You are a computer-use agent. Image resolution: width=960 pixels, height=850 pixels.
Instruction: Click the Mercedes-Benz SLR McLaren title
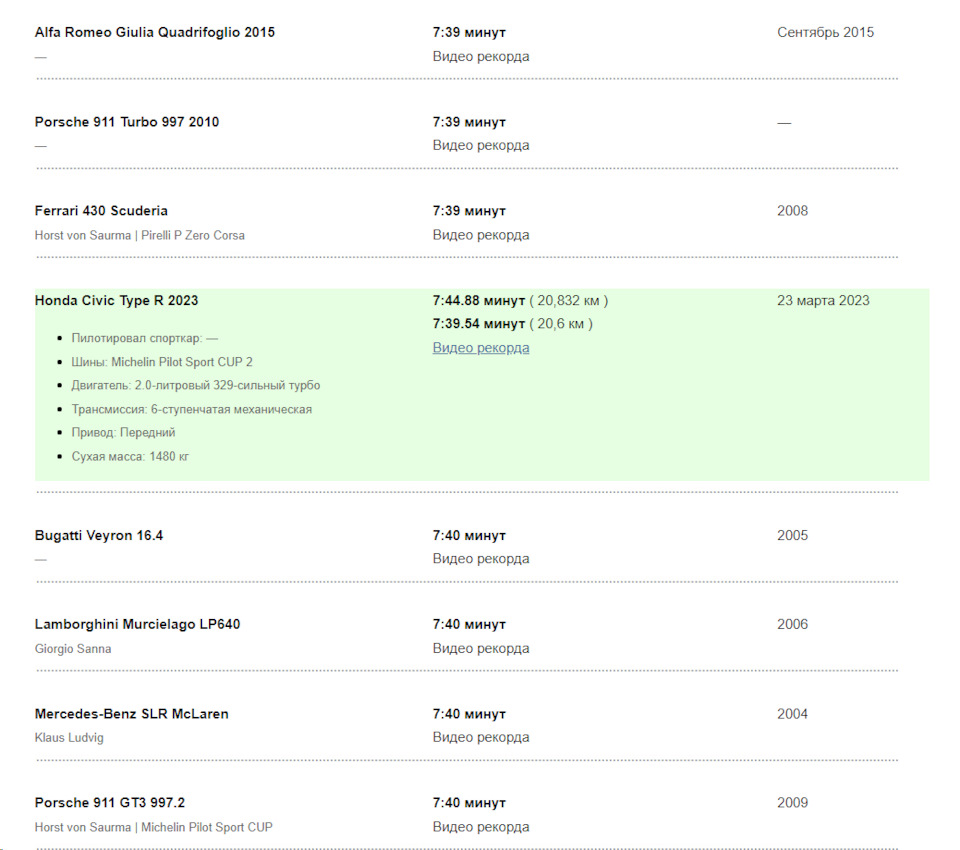131,714
